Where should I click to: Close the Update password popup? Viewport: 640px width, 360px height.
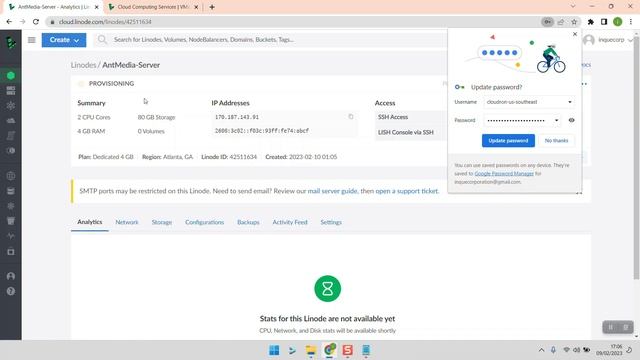click(x=575, y=34)
